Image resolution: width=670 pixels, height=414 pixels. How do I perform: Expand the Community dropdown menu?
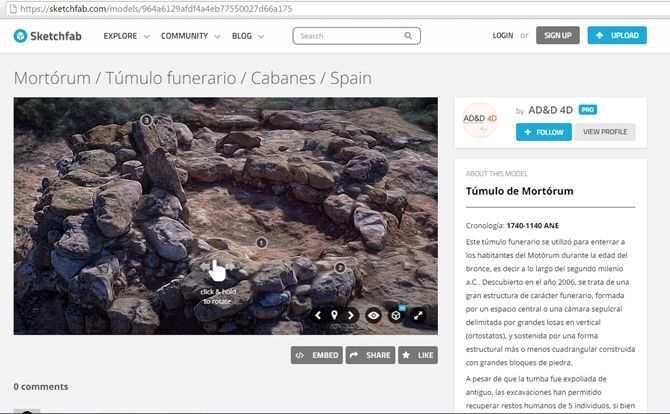[x=190, y=36]
